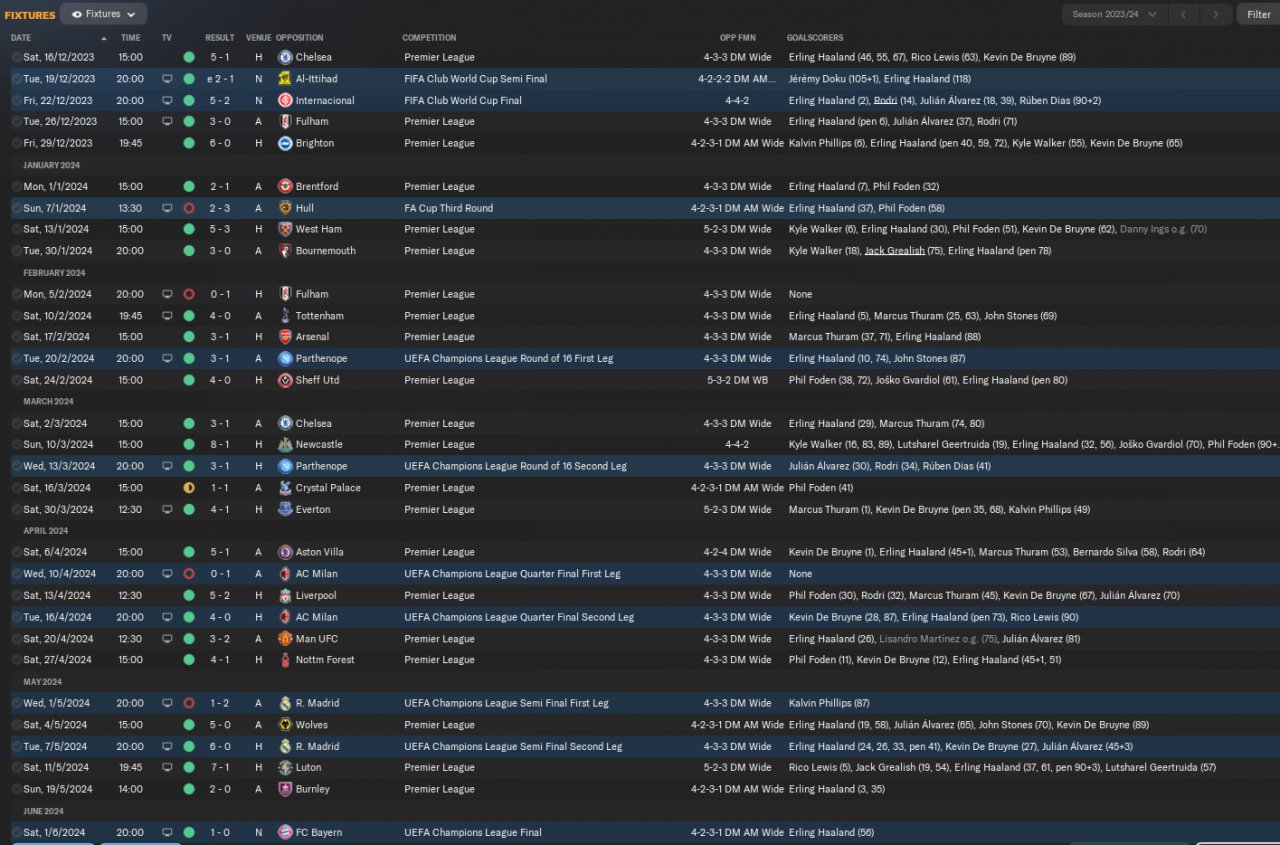Click the Newcastle club badge
Image resolution: width=1280 pixels, height=845 pixels.
(x=285, y=445)
